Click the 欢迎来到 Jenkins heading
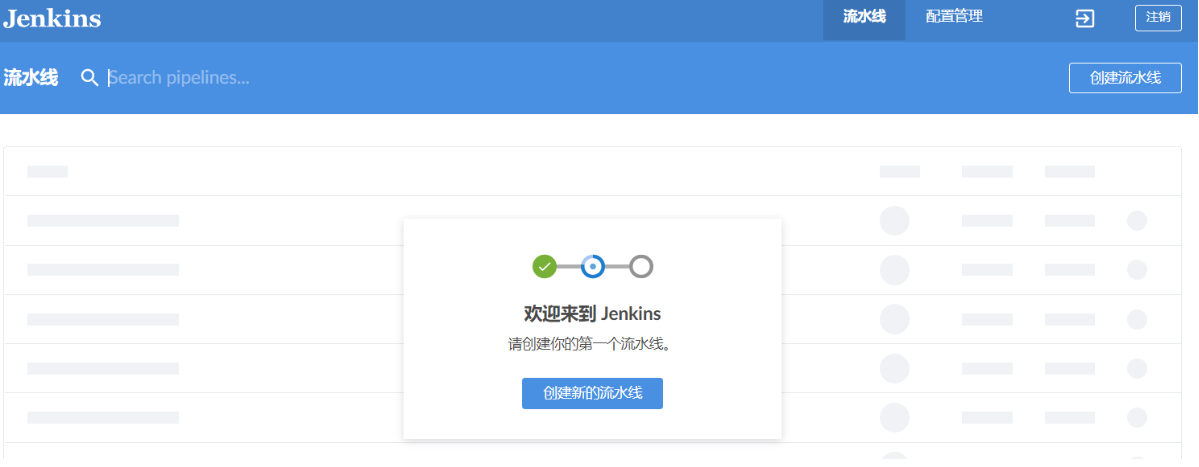The width and height of the screenshot is (1199, 467). click(593, 313)
